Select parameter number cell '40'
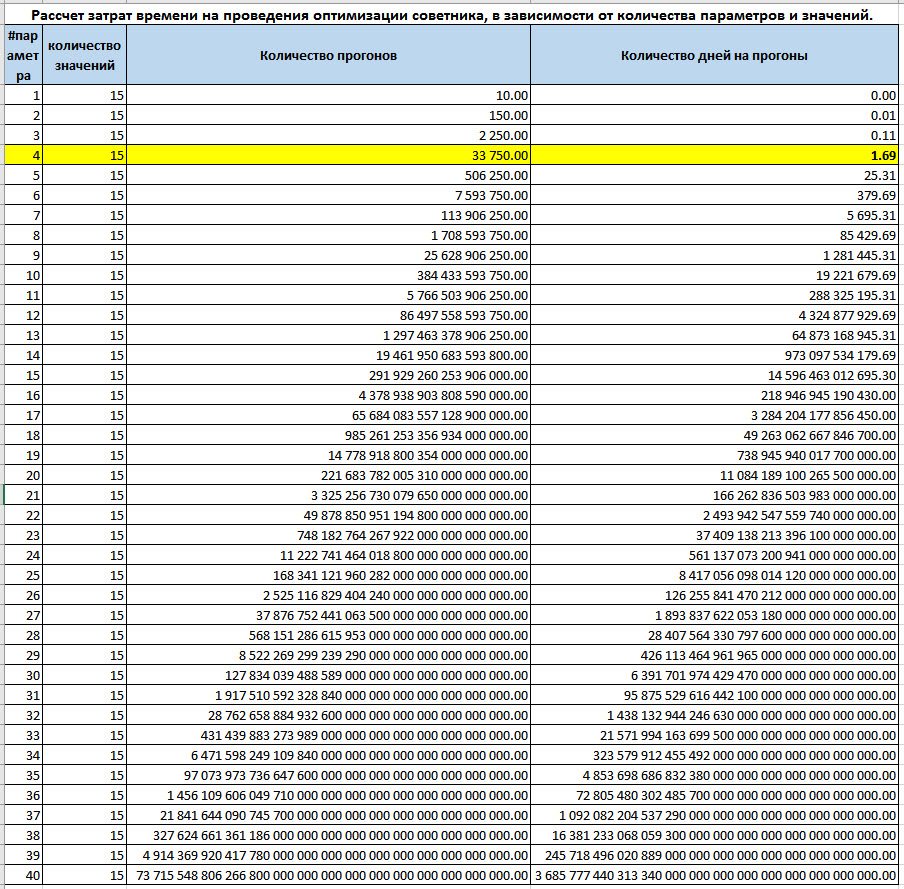This screenshot has width=904, height=889. (x=23, y=875)
